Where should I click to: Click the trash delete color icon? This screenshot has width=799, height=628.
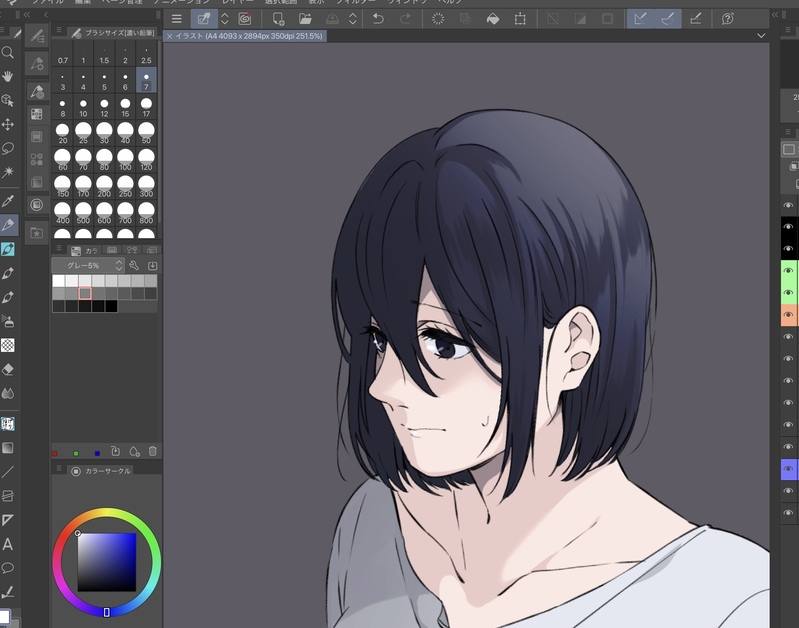pyautogui.click(x=152, y=451)
